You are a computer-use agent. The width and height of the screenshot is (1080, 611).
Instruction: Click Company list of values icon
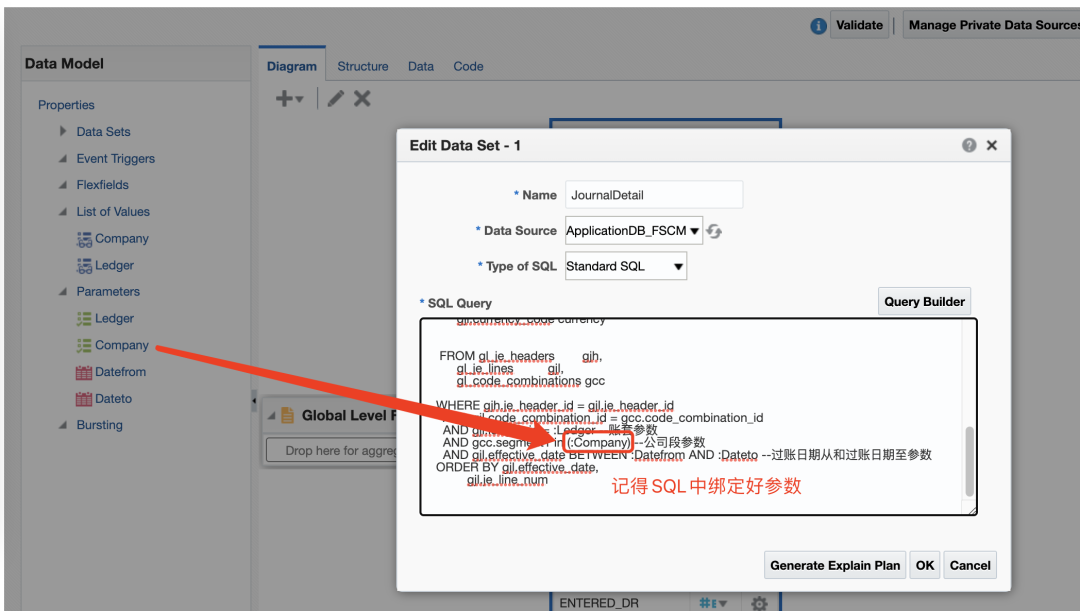[x=84, y=239]
